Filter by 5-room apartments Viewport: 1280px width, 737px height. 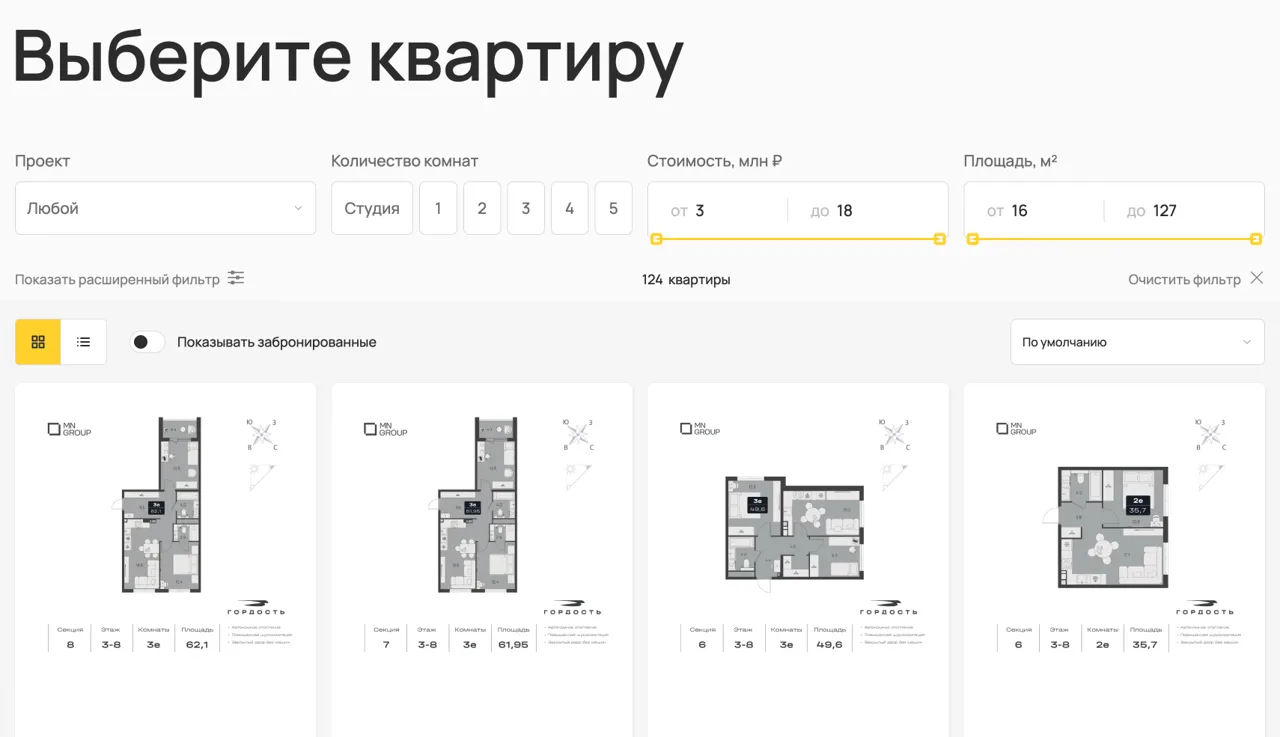(x=613, y=208)
